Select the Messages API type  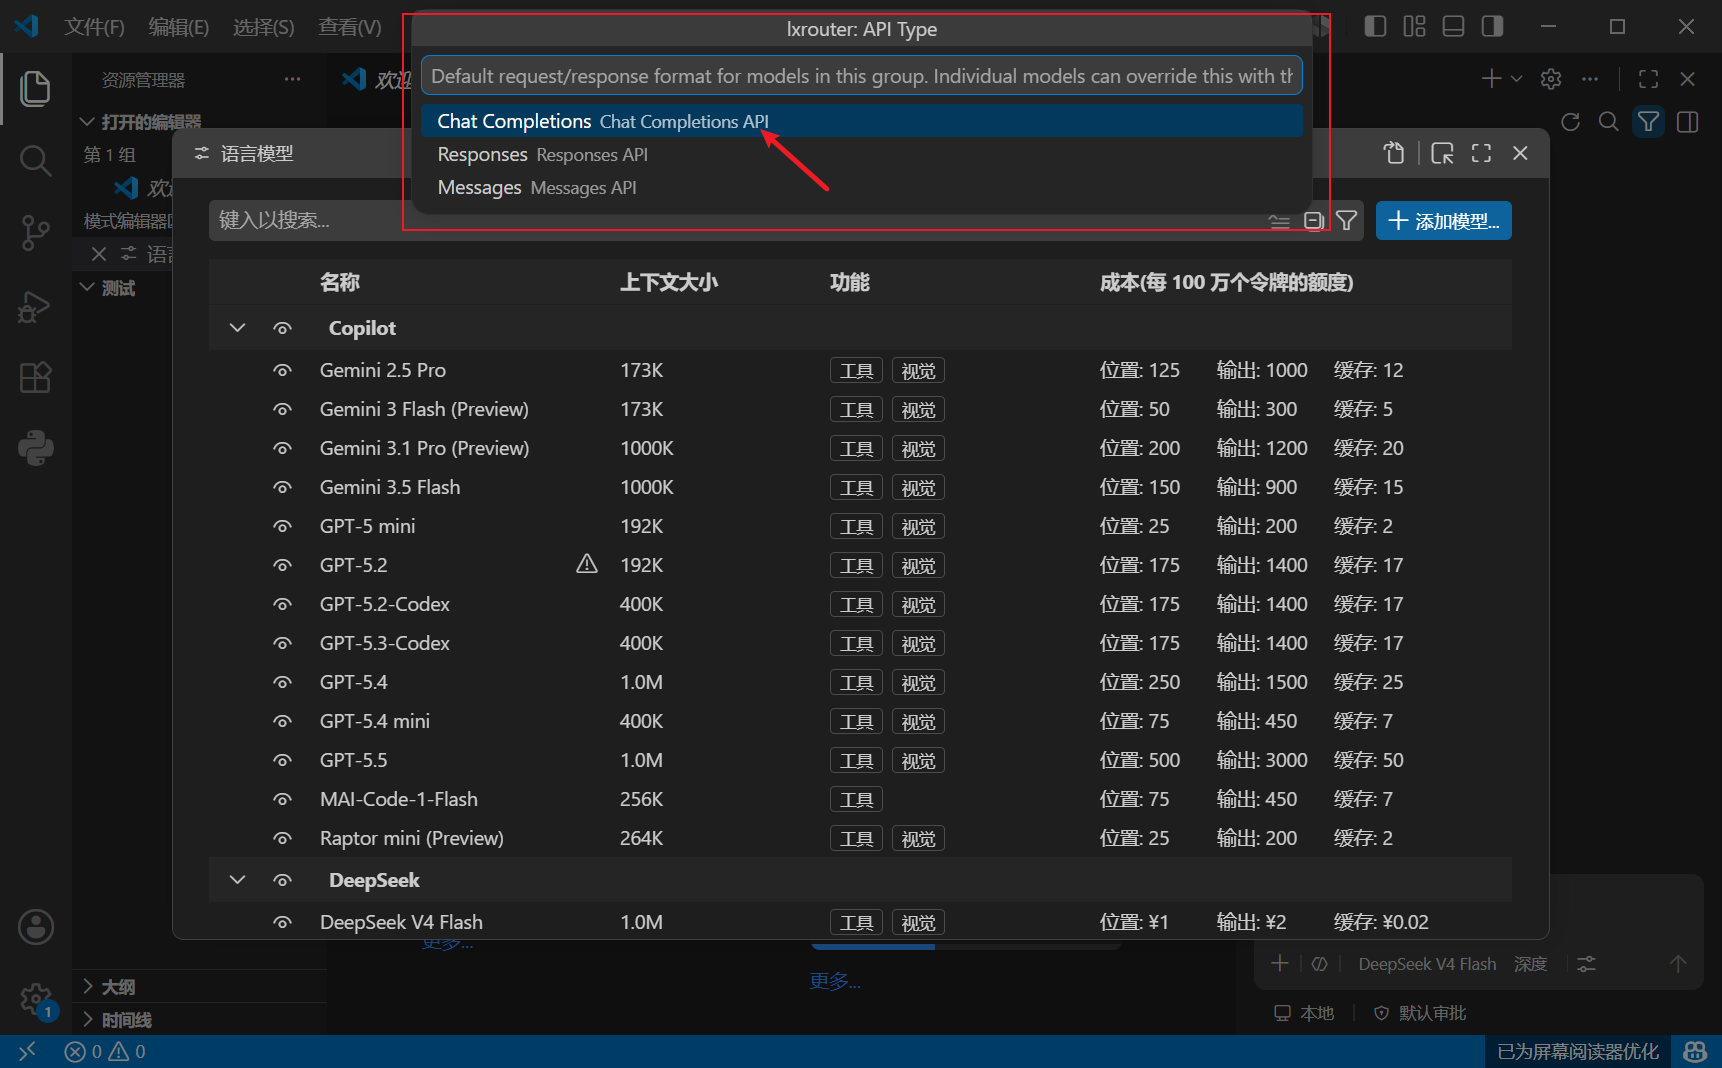(x=862, y=188)
